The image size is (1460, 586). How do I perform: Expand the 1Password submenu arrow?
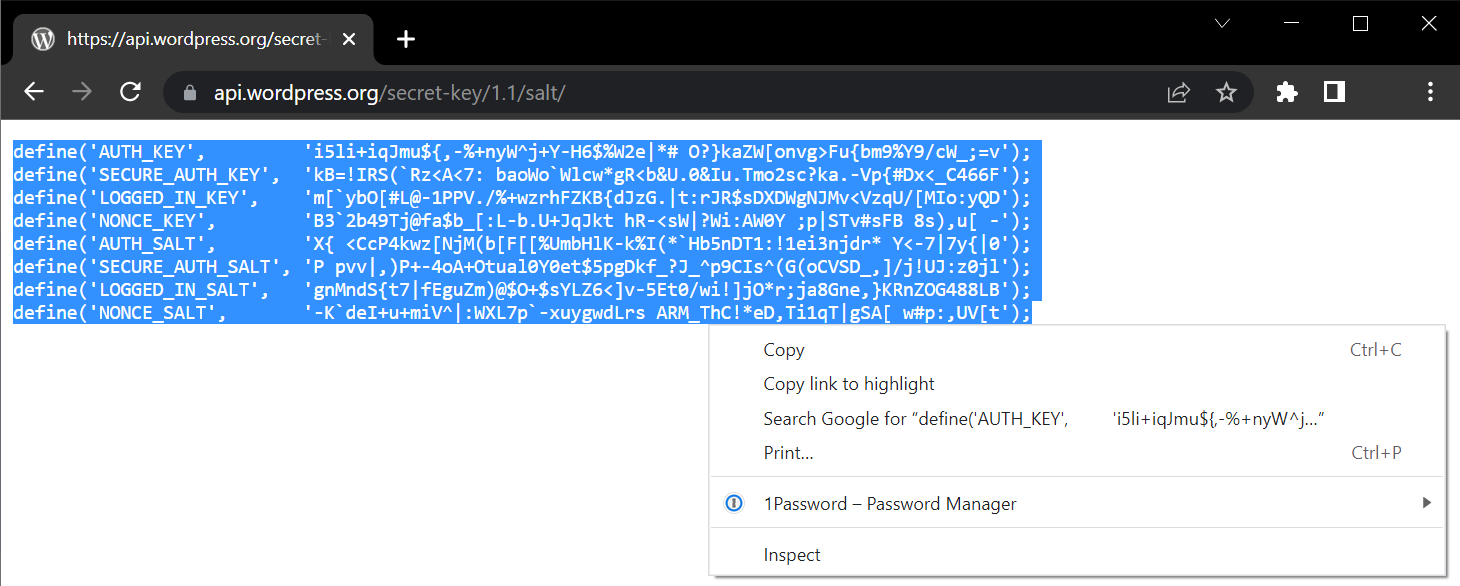1427,503
